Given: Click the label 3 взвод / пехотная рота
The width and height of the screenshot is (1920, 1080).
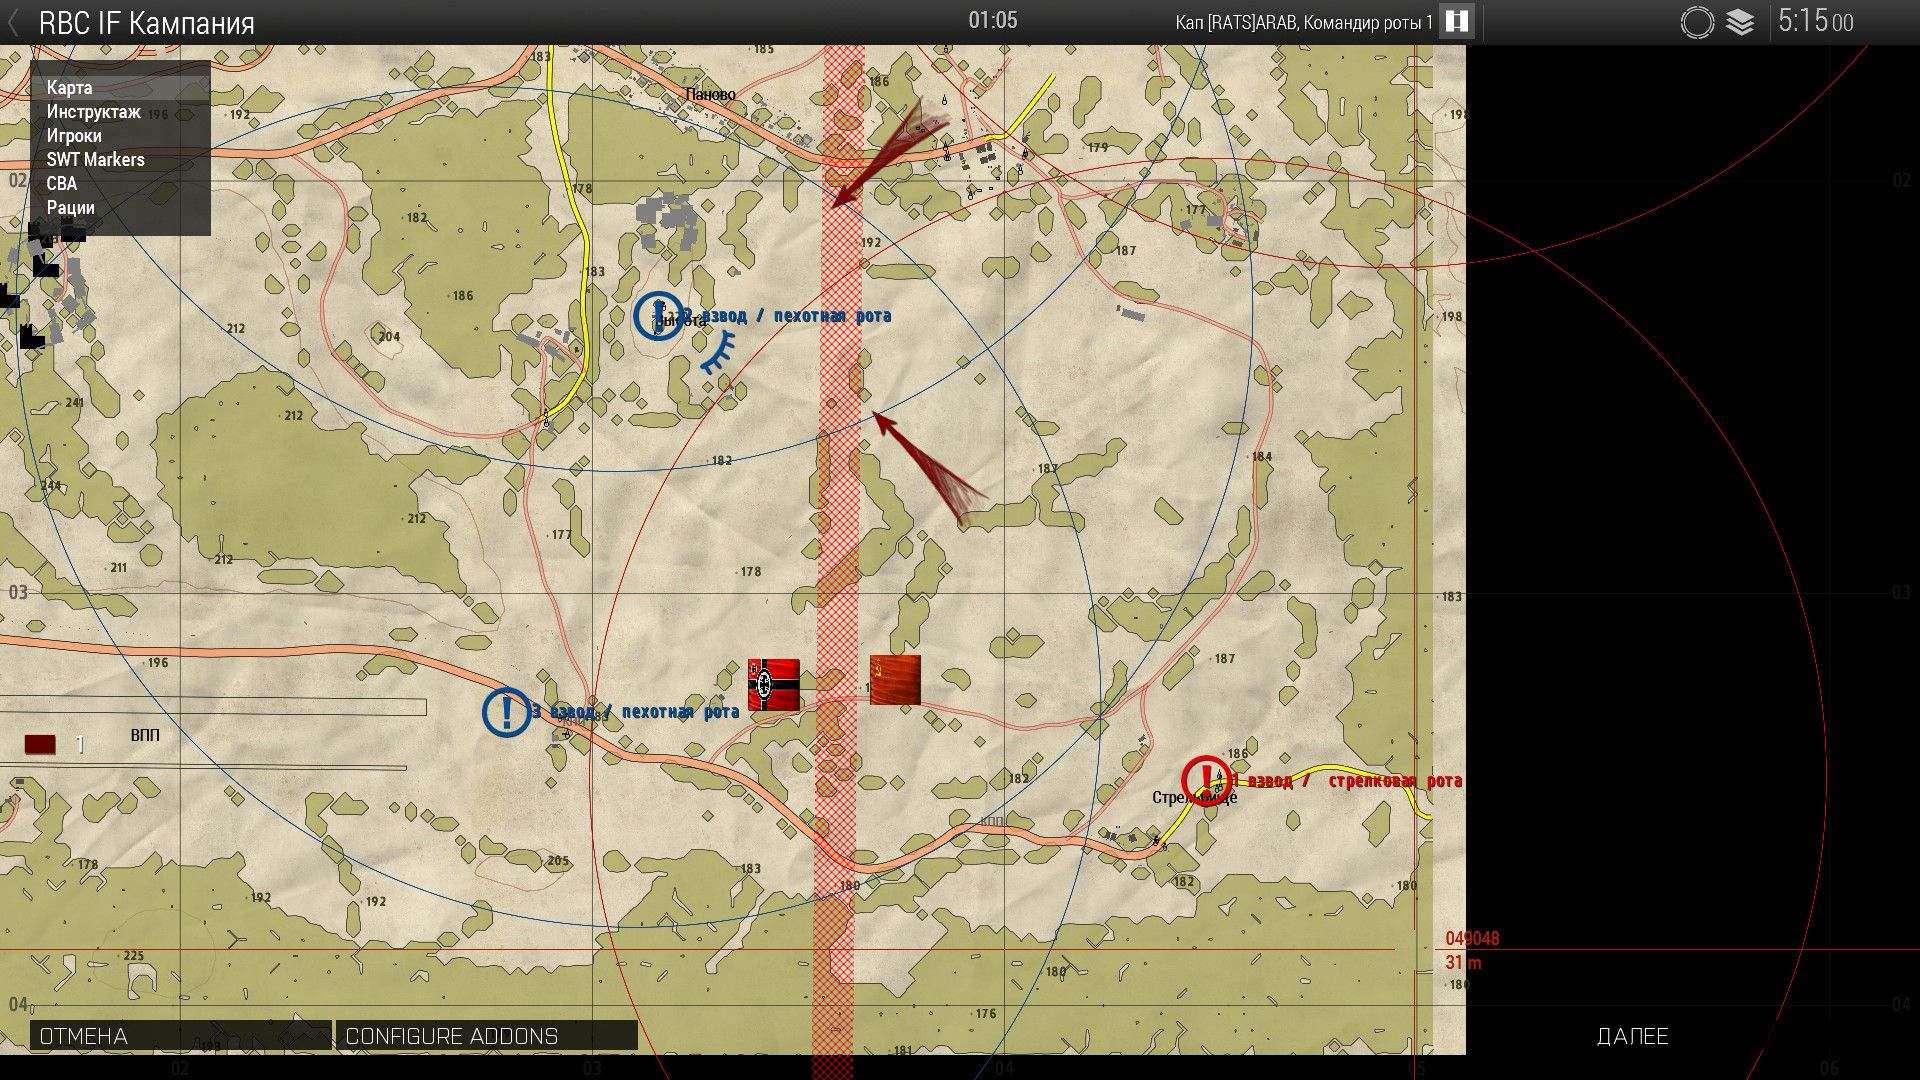Looking at the screenshot, I should pos(636,712).
